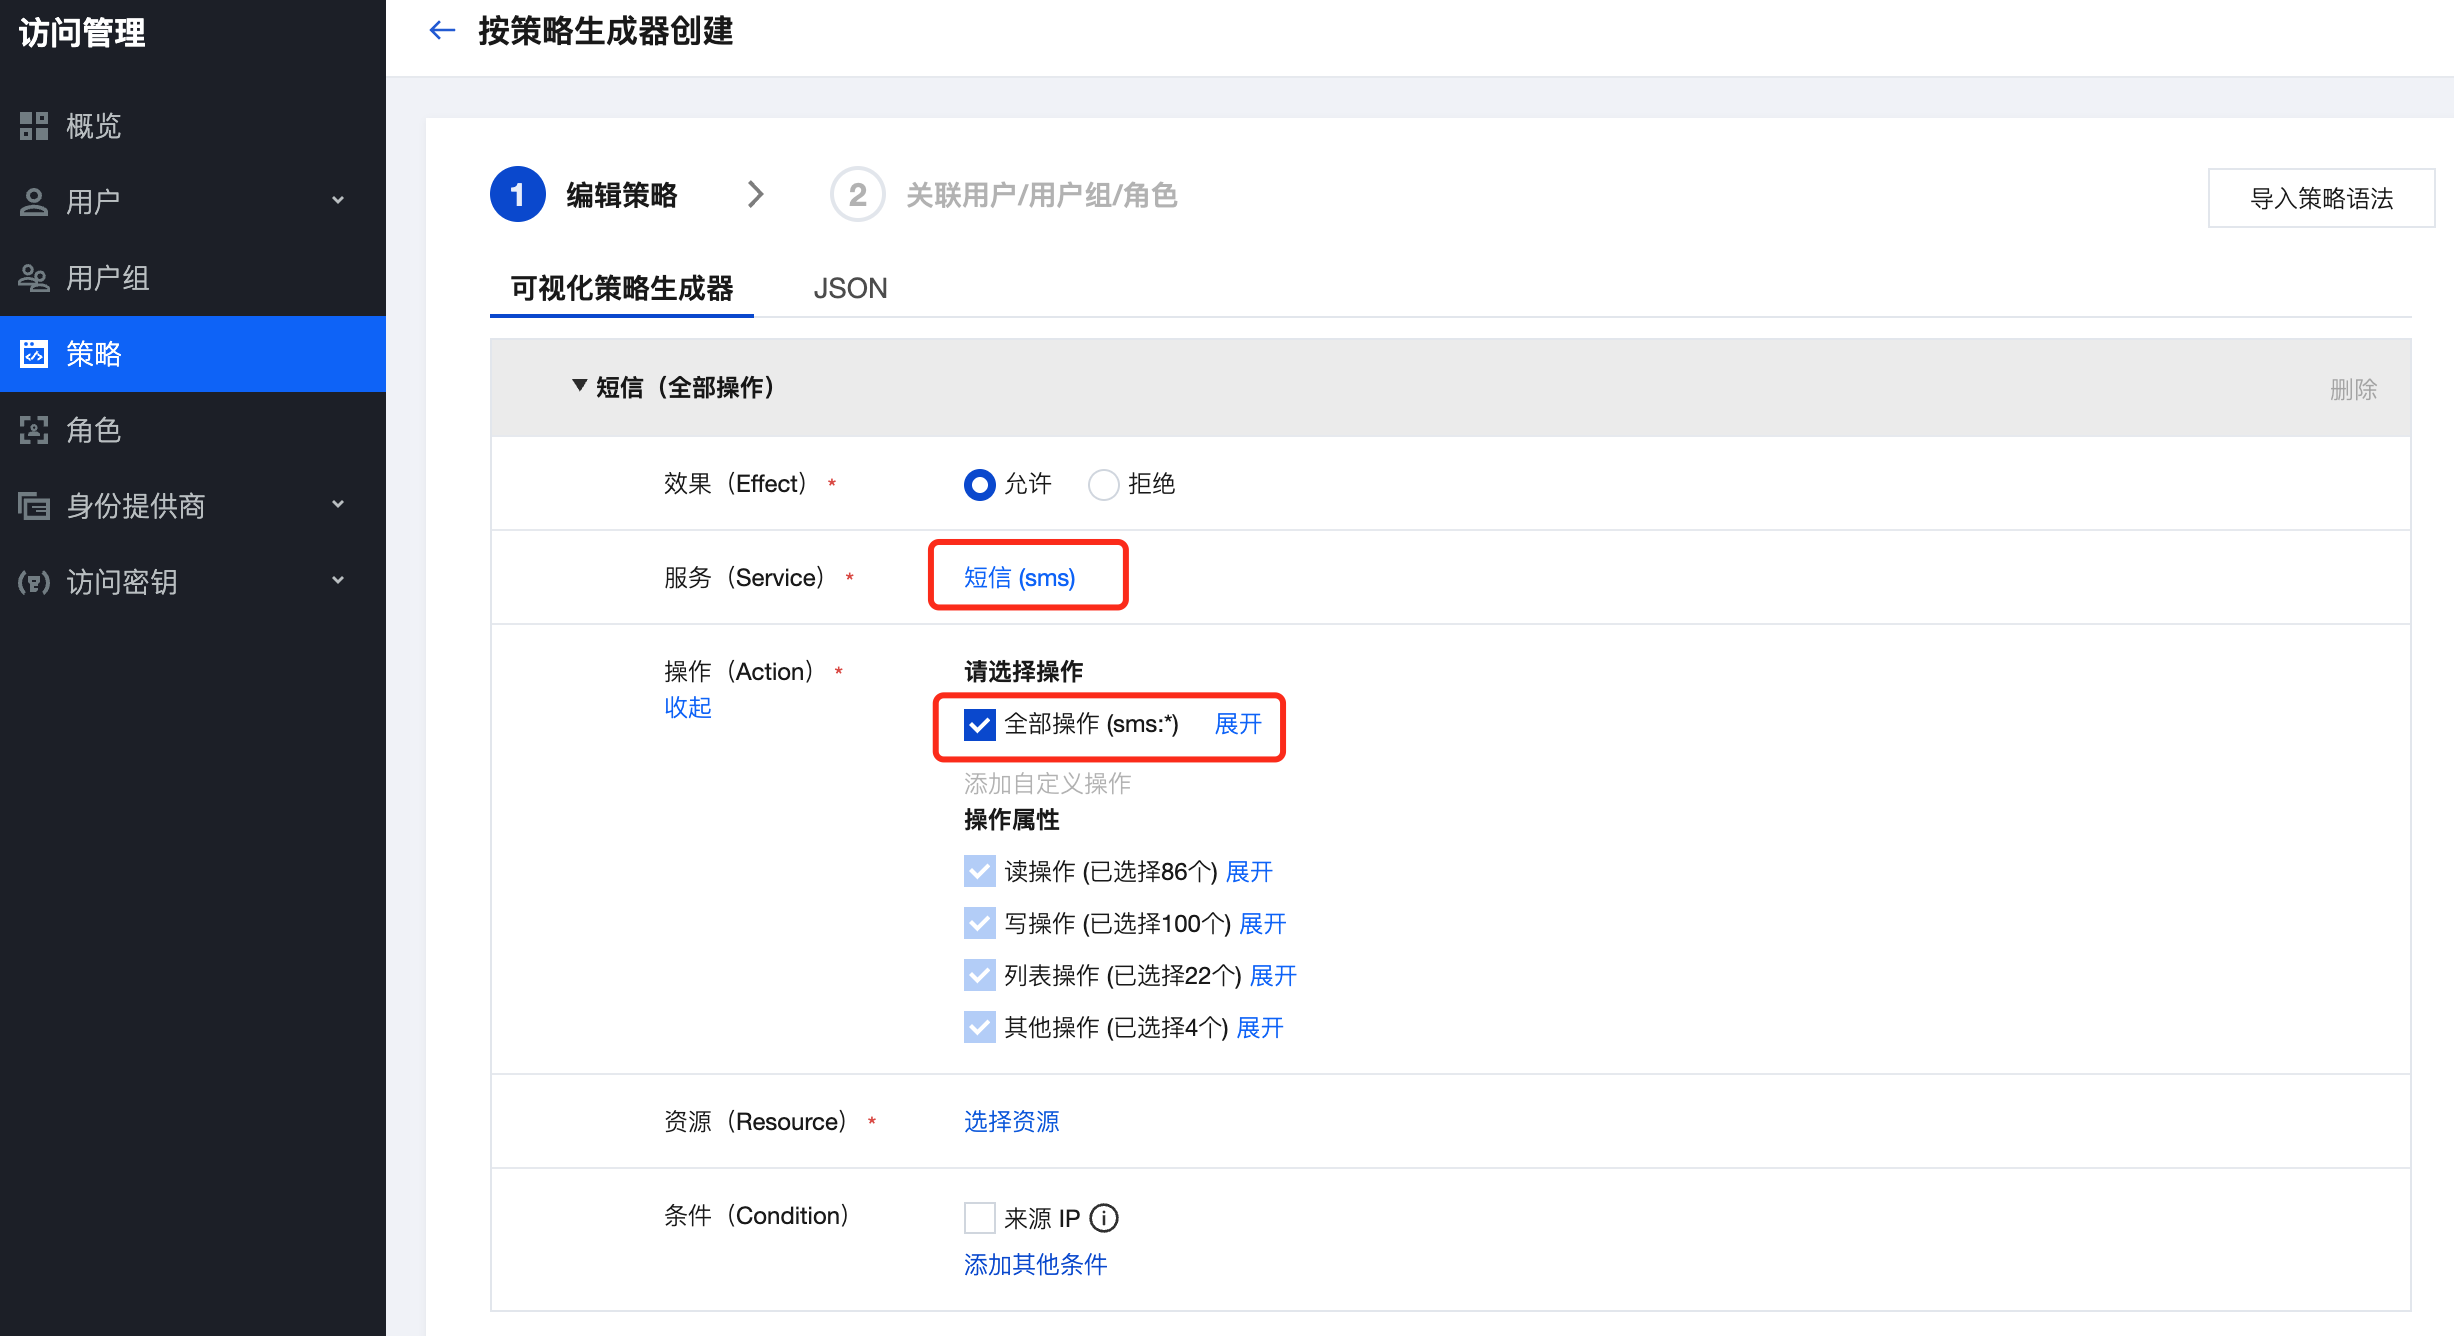Click the policy icon in sidebar
Viewport: 2454px width, 1336px height.
pyautogui.click(x=34, y=354)
